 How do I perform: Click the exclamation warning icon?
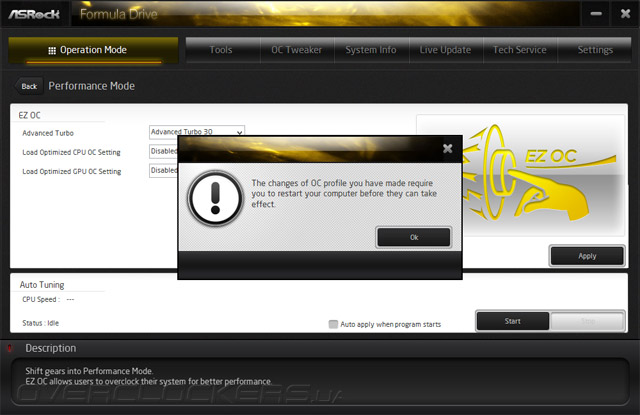coord(215,198)
